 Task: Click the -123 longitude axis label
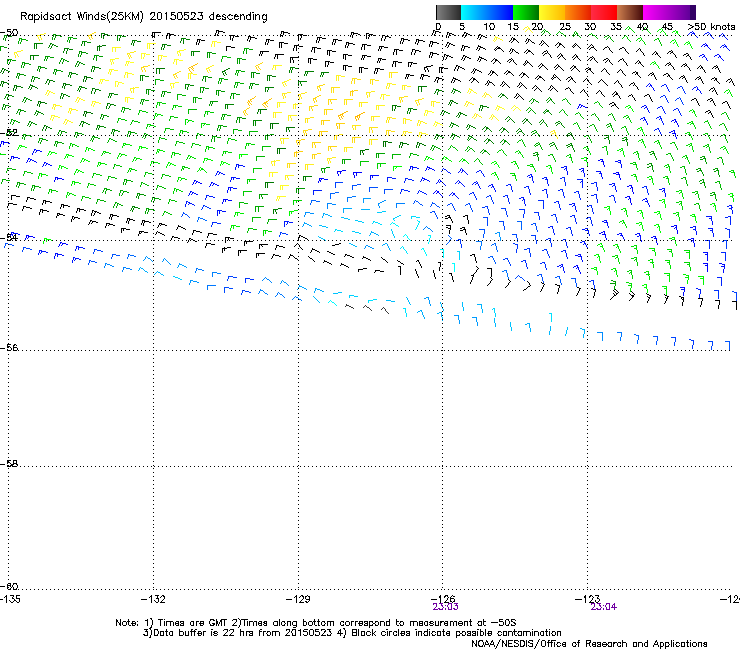(x=588, y=599)
